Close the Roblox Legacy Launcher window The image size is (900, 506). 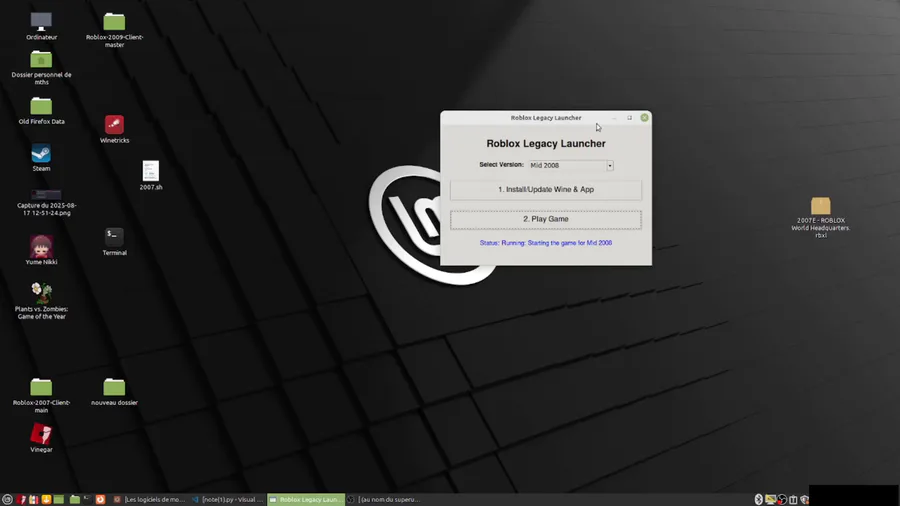(x=645, y=118)
